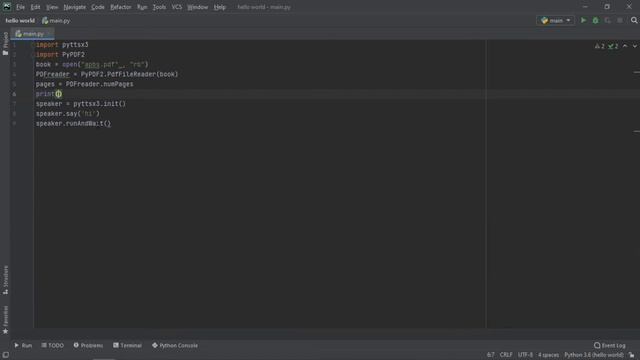This screenshot has width=640, height=360.
Task: Open the CRLF line separator selector
Action: click(x=506, y=355)
